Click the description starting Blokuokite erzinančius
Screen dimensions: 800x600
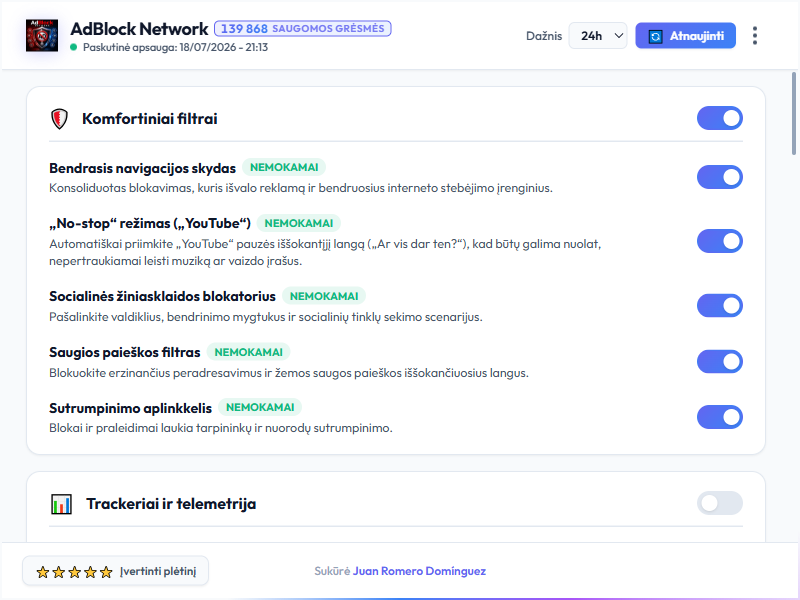click(x=289, y=373)
